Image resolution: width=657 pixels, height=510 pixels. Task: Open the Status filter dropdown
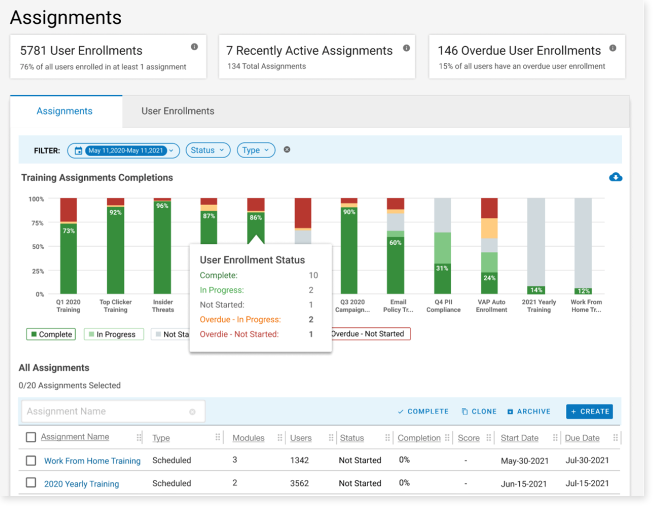(208, 150)
